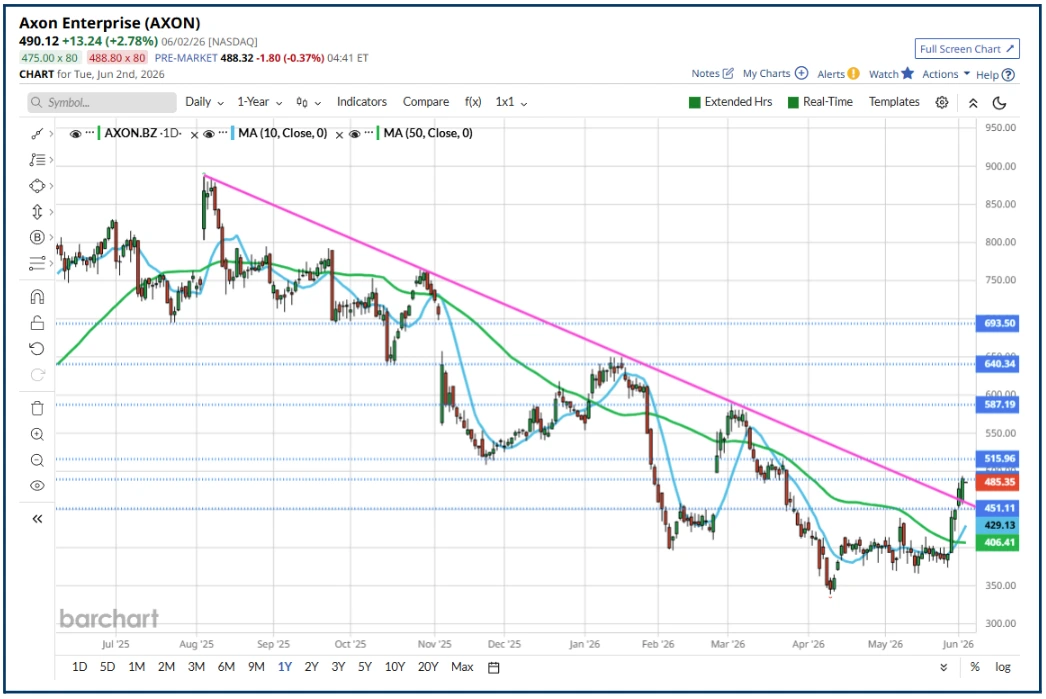This screenshot has height=699, width=1046.
Task: Collapse toolbar with double up arrows
Action: pyautogui.click(x=973, y=103)
